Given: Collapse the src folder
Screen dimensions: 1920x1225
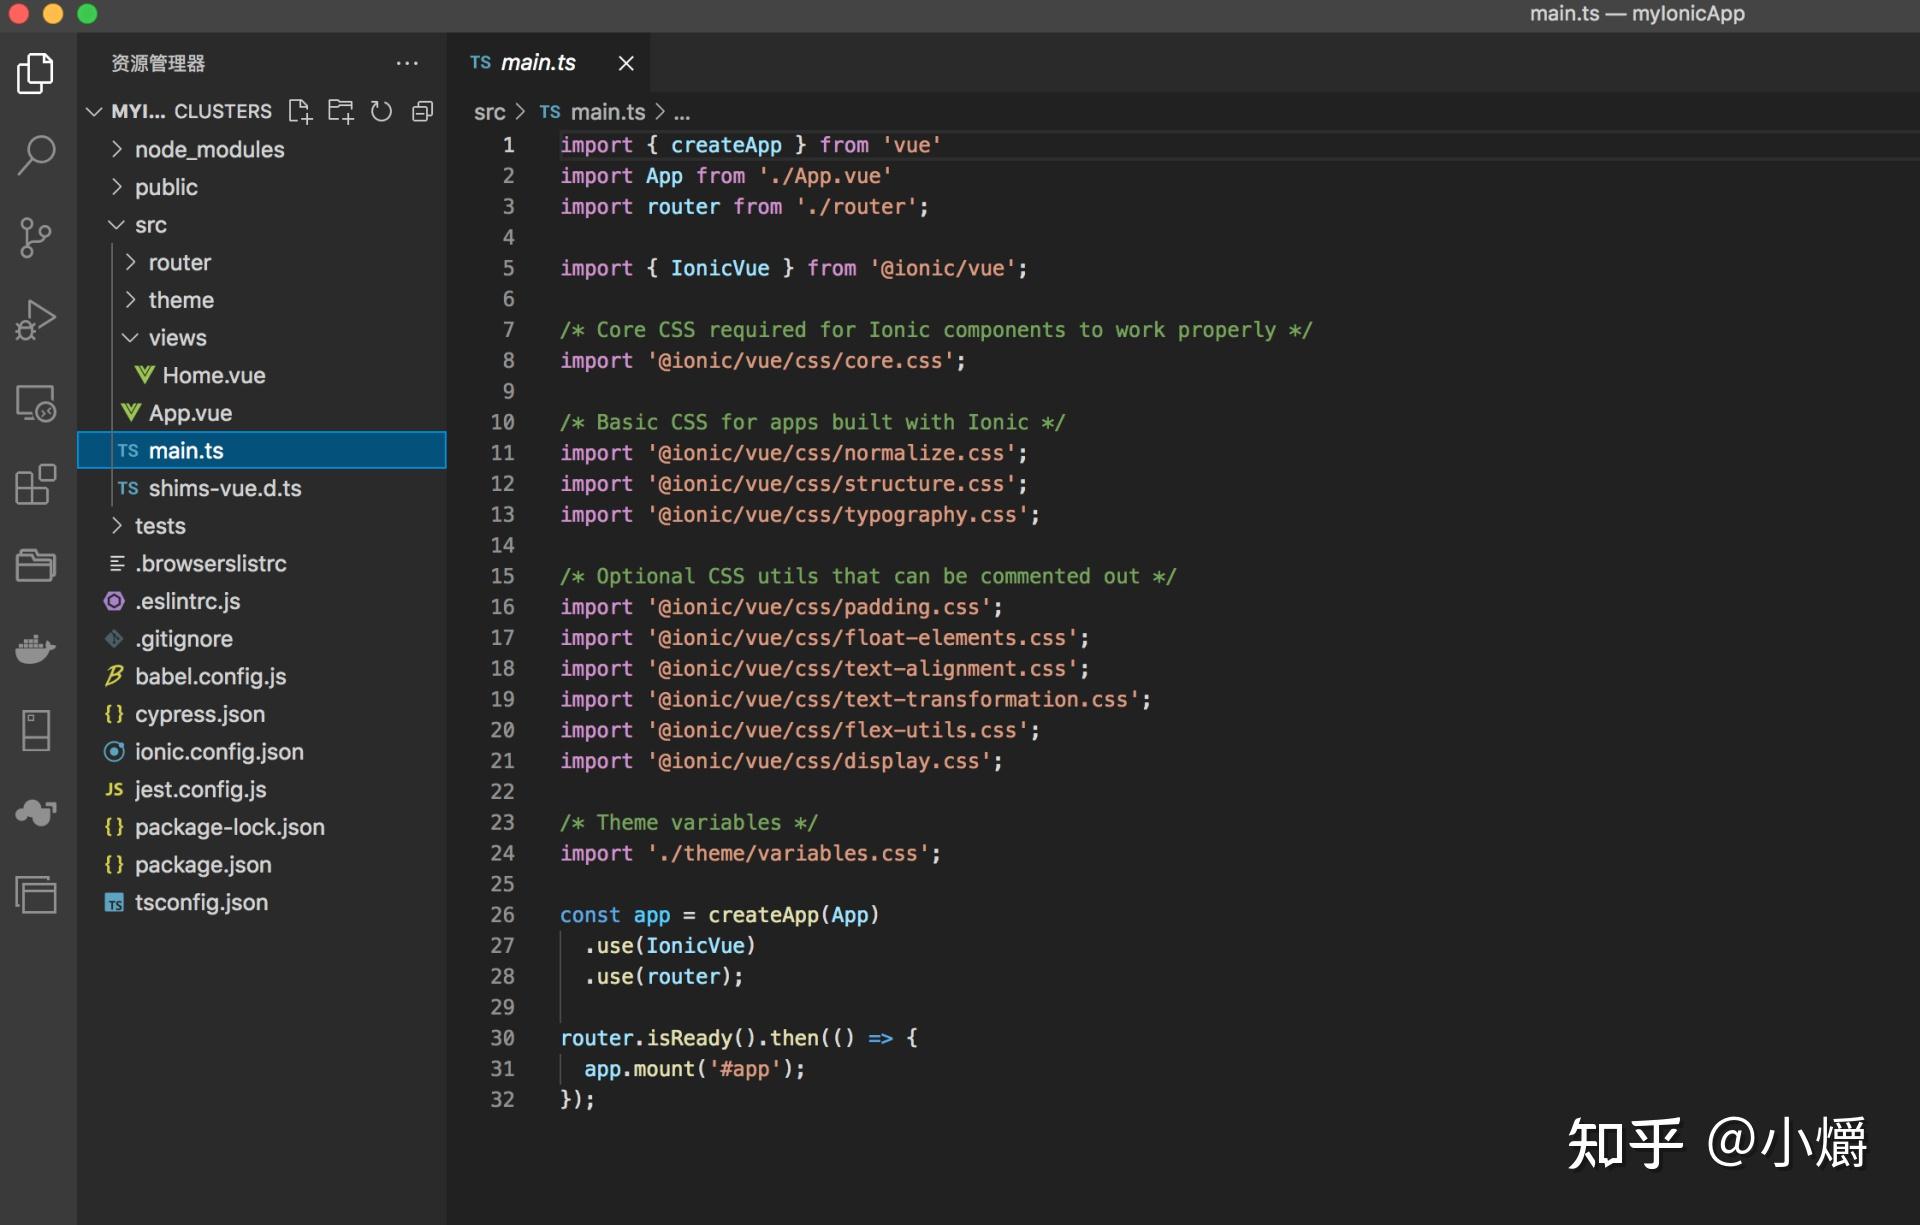Looking at the screenshot, I should [263, 225].
